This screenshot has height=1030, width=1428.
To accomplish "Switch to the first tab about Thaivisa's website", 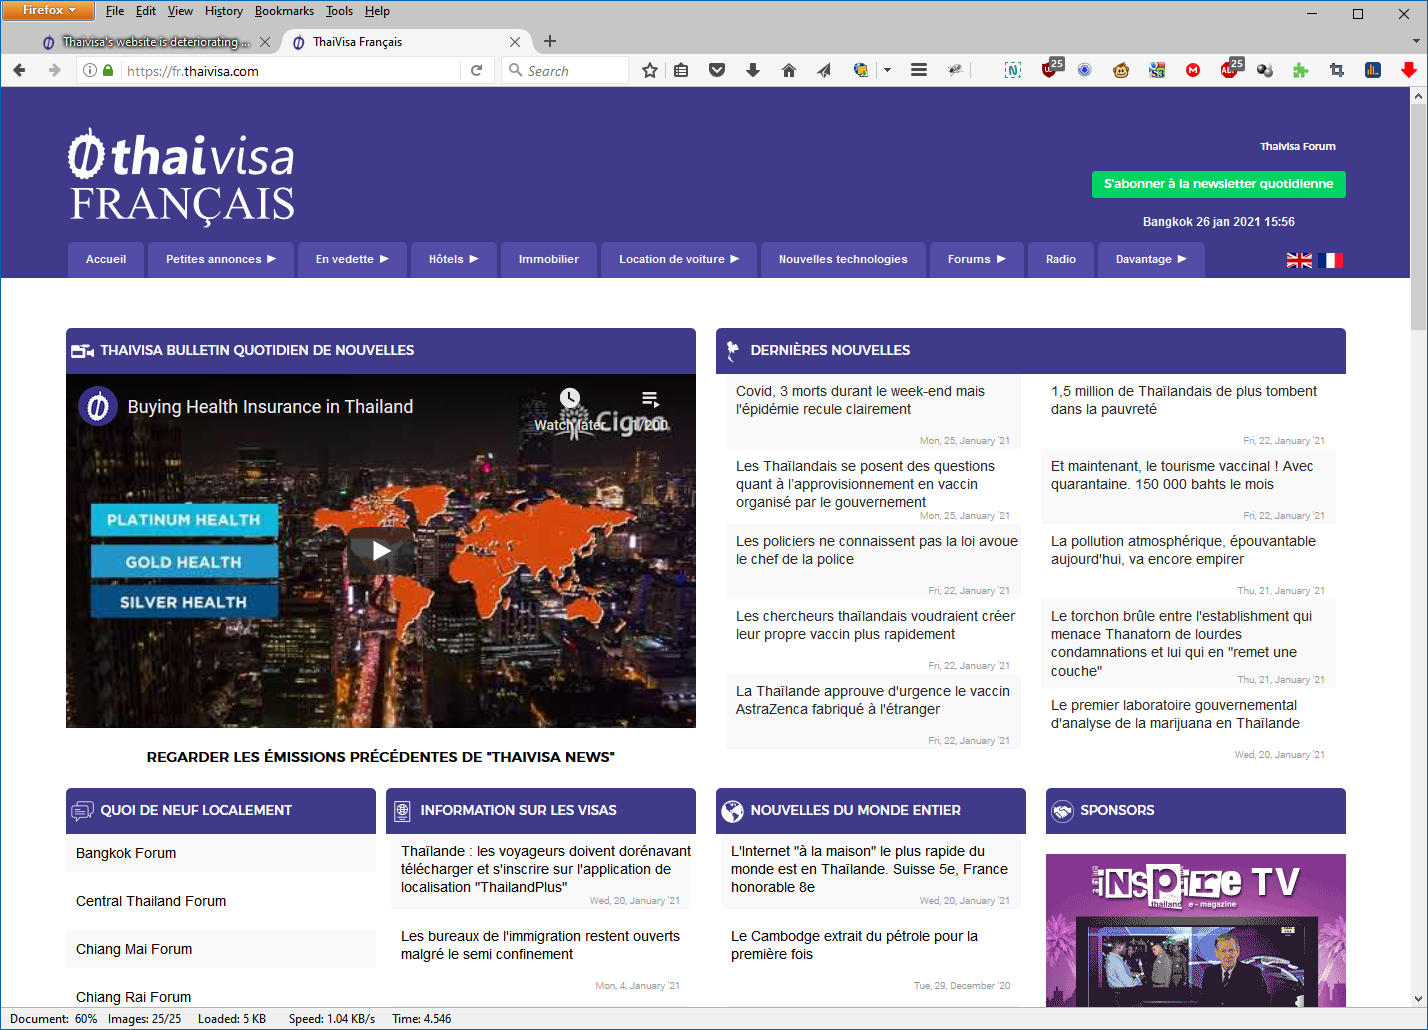I will click(150, 42).
